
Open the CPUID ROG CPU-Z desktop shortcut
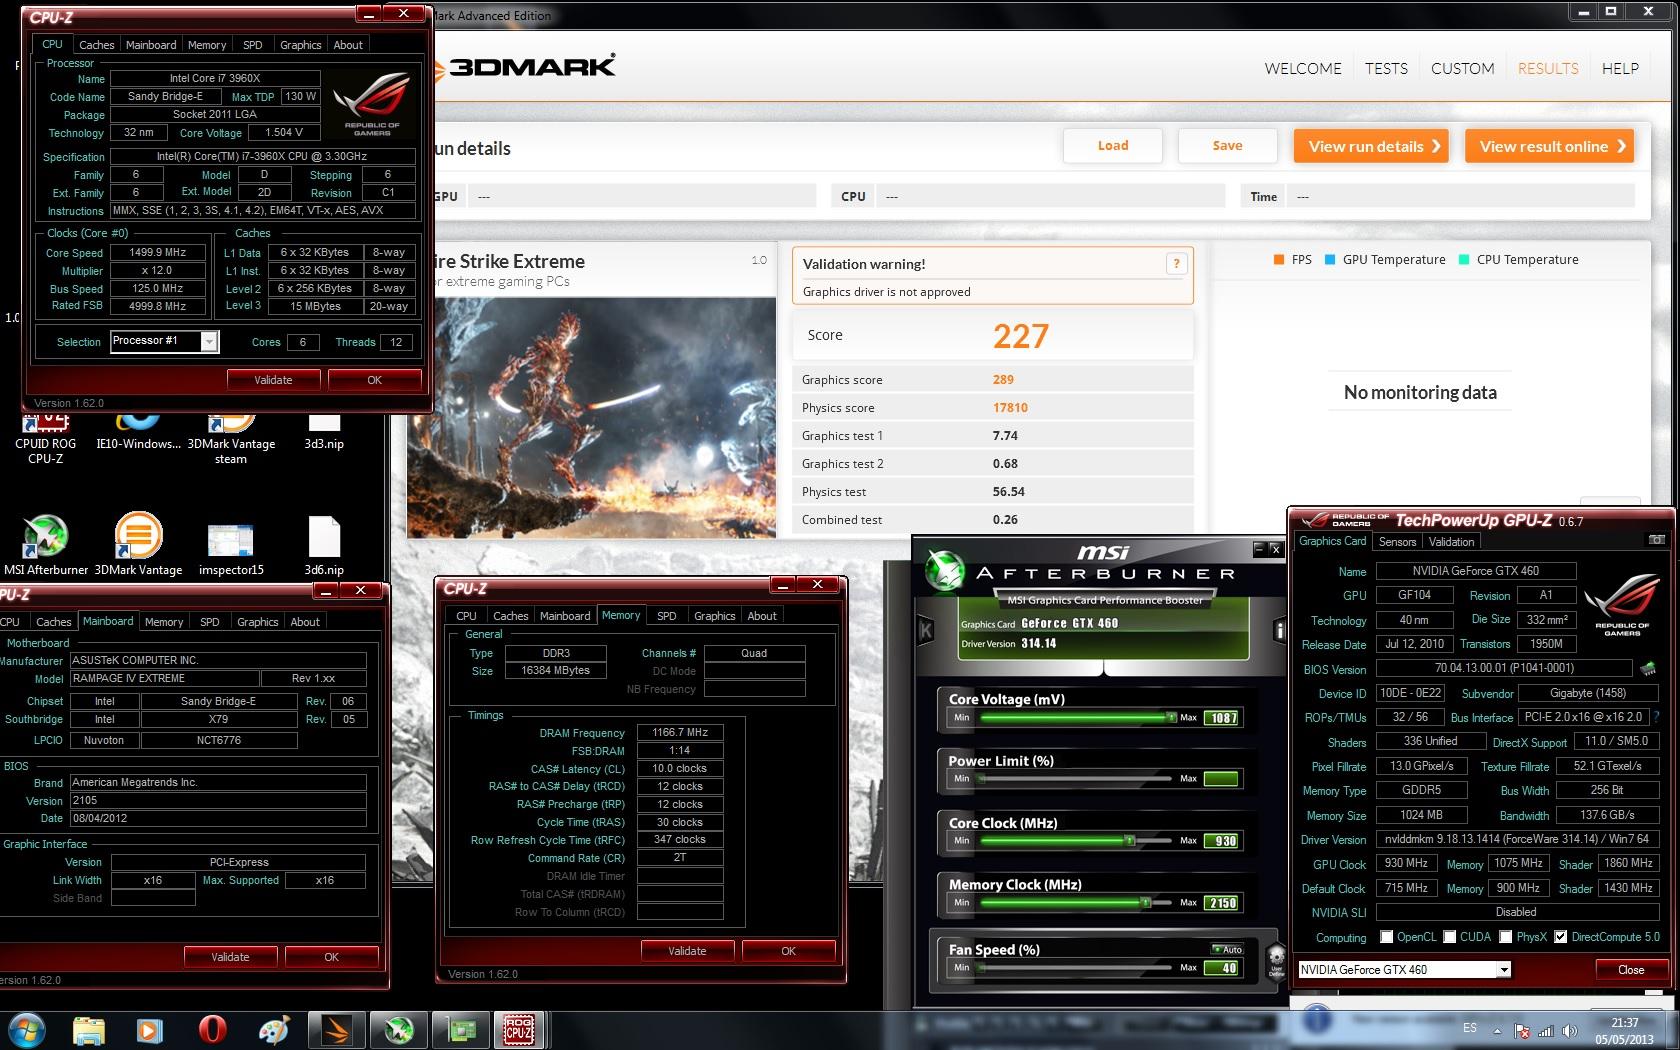45,437
